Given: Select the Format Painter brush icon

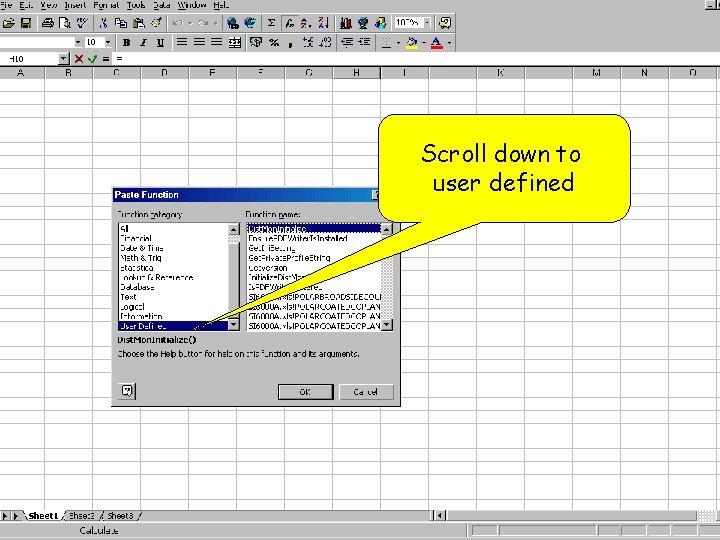Looking at the screenshot, I should tap(156, 23).
